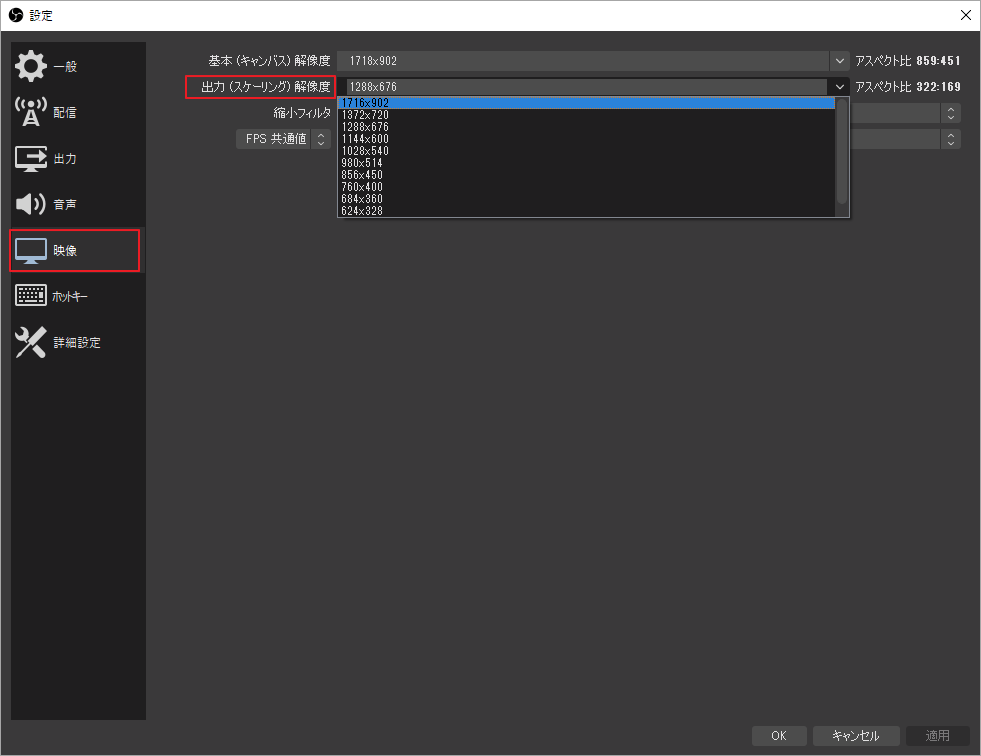The image size is (981, 756).
Task: Select 1716x902 from resolution list
Action: [586, 103]
